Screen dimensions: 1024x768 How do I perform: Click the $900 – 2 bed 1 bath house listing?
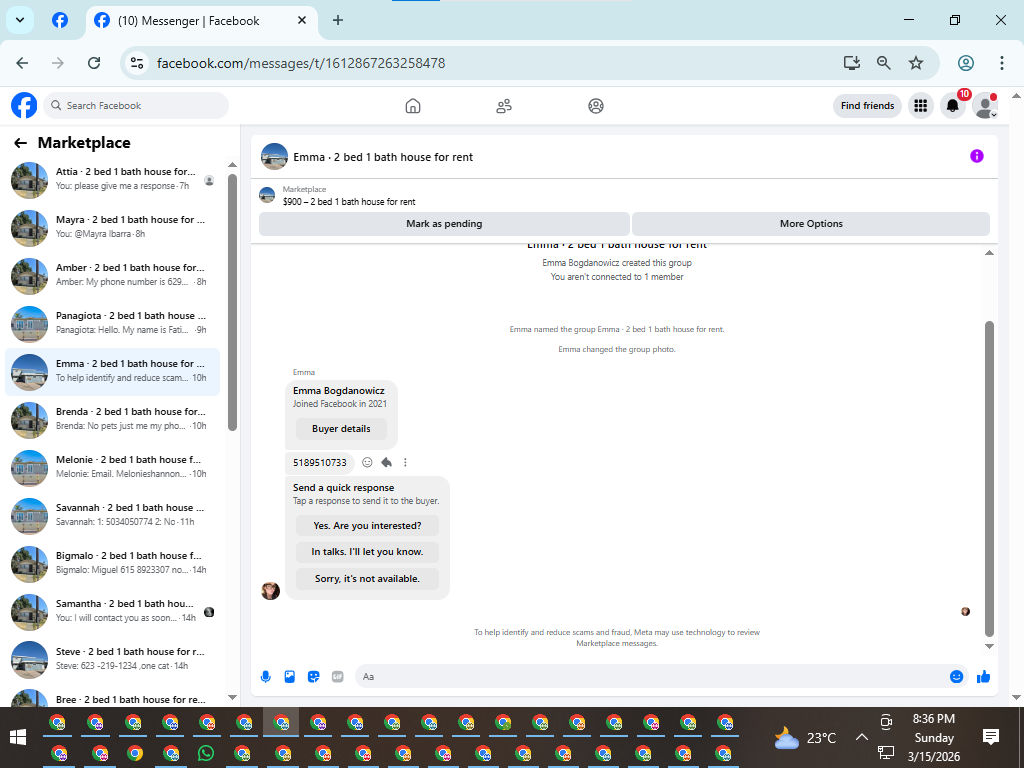tap(349, 202)
